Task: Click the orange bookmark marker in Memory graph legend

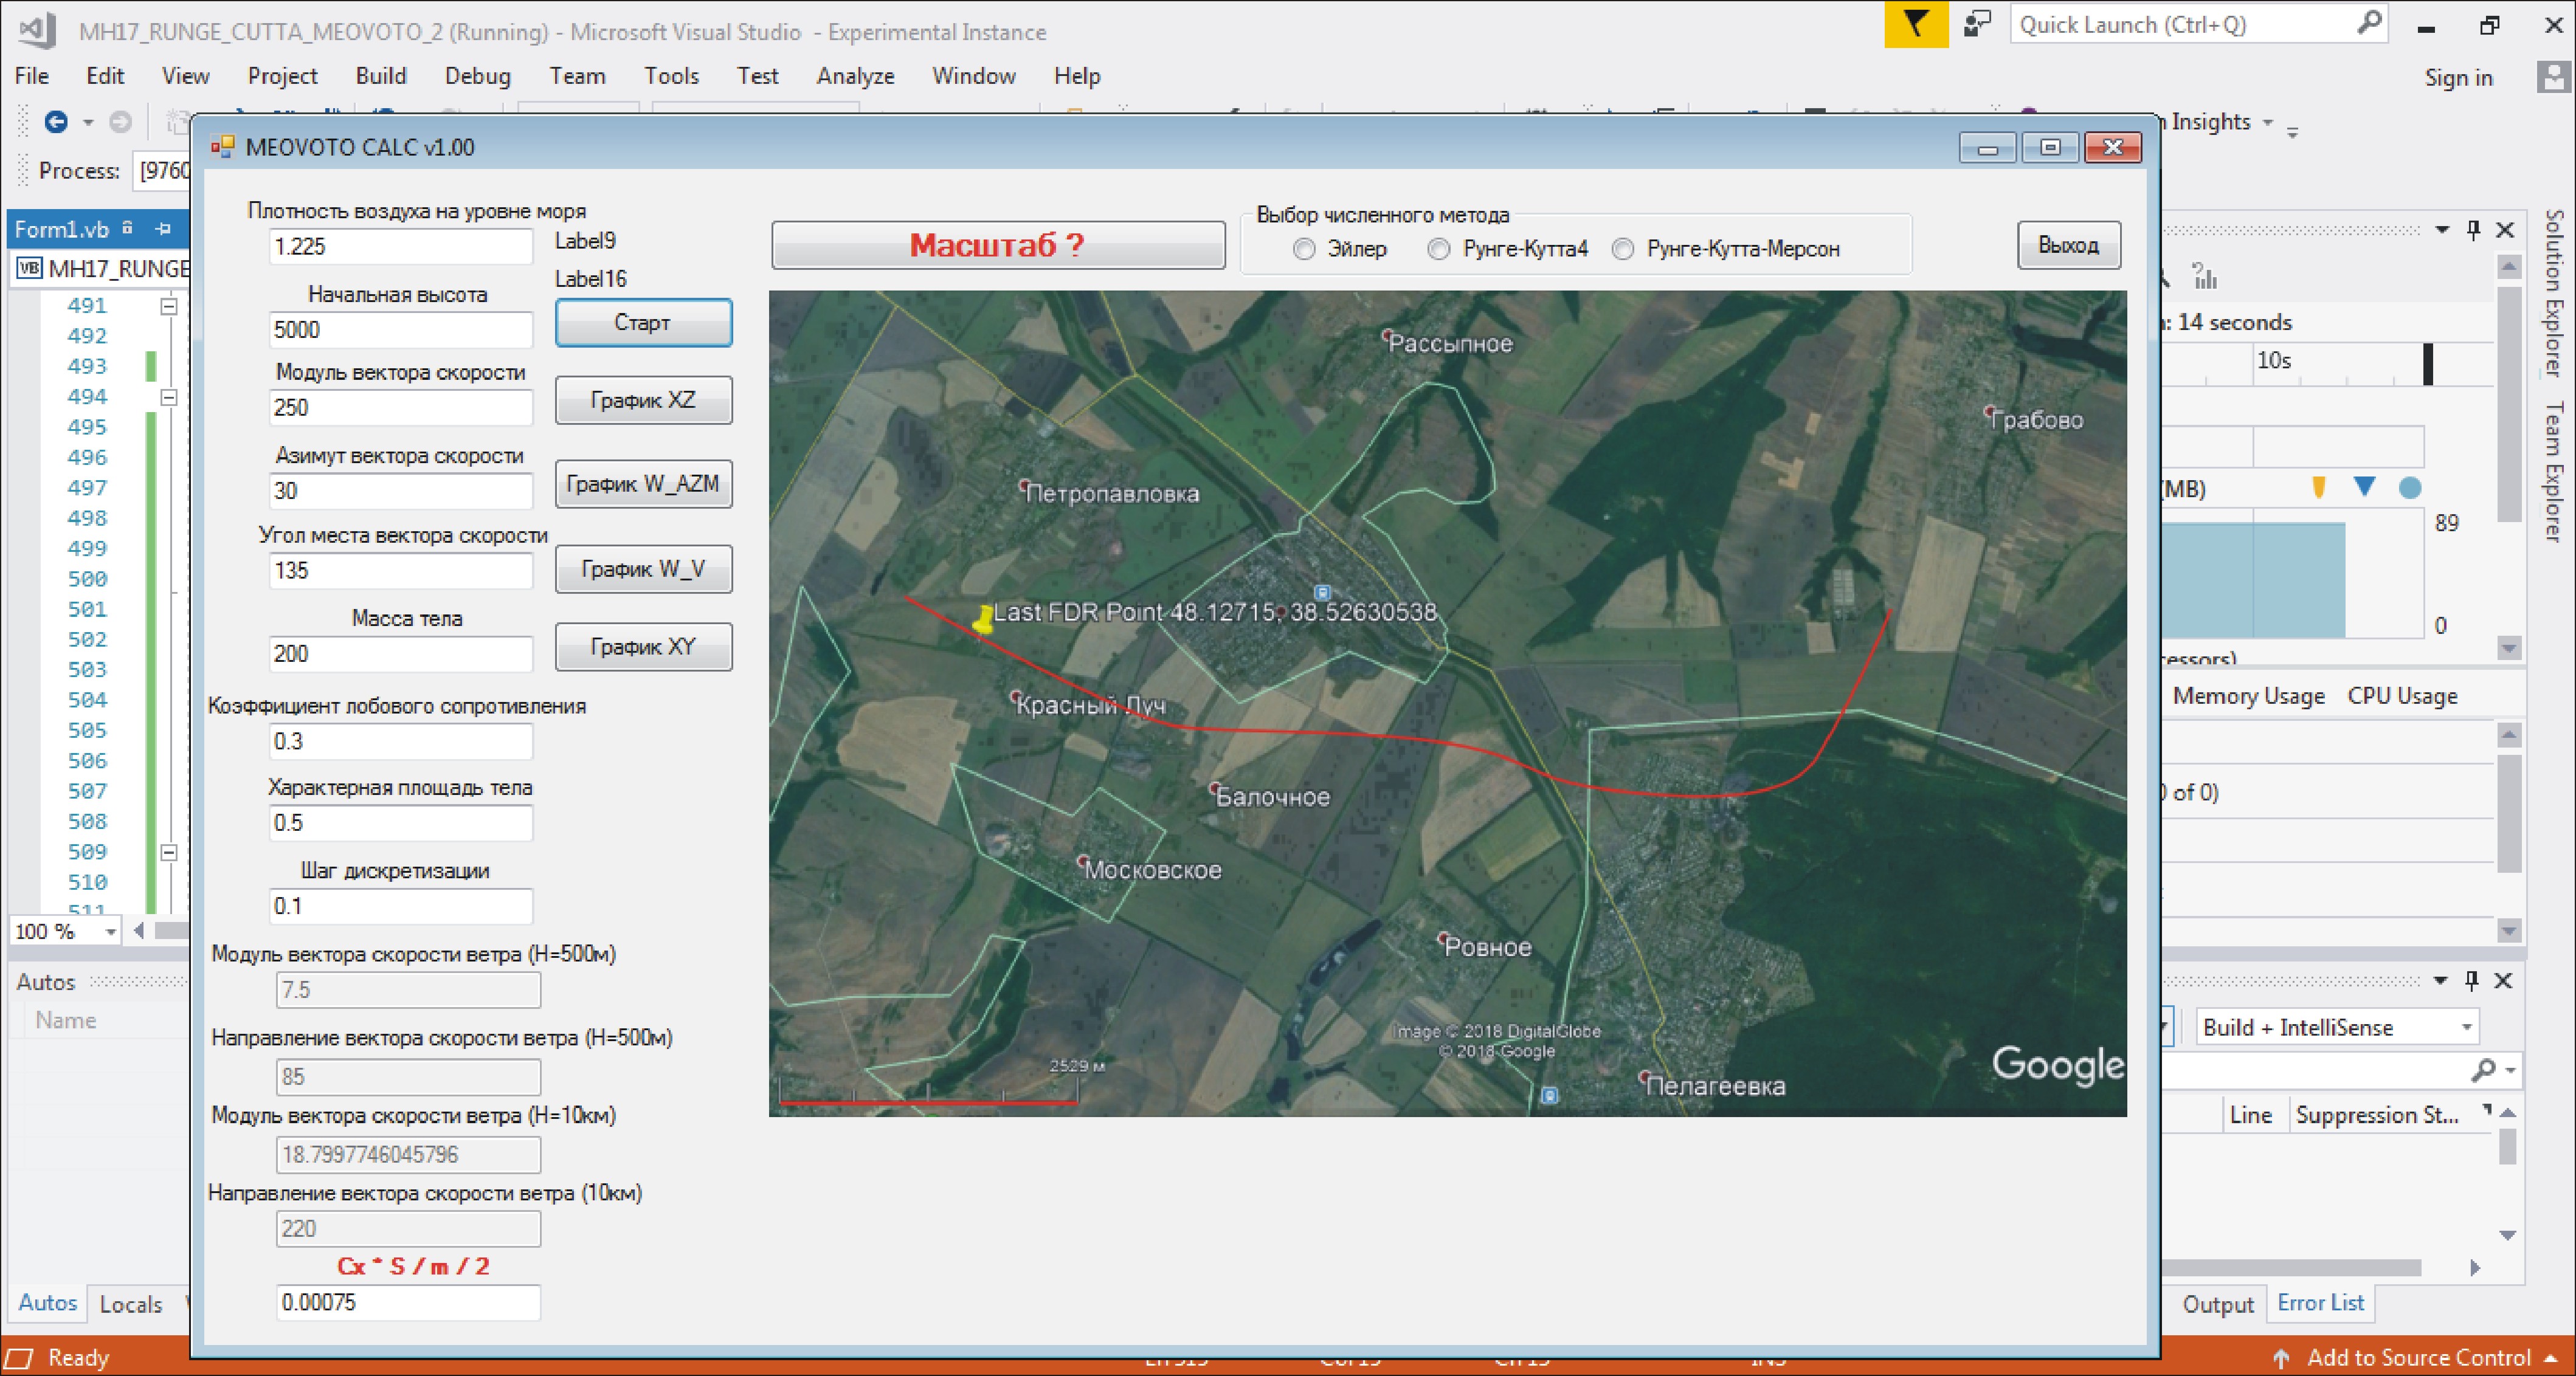Action: pos(2319,487)
